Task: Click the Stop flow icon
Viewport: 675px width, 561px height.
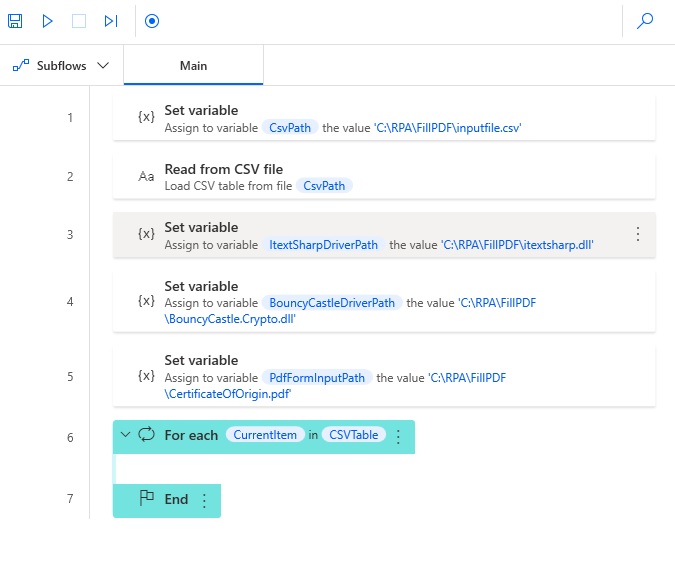Action: pos(79,21)
